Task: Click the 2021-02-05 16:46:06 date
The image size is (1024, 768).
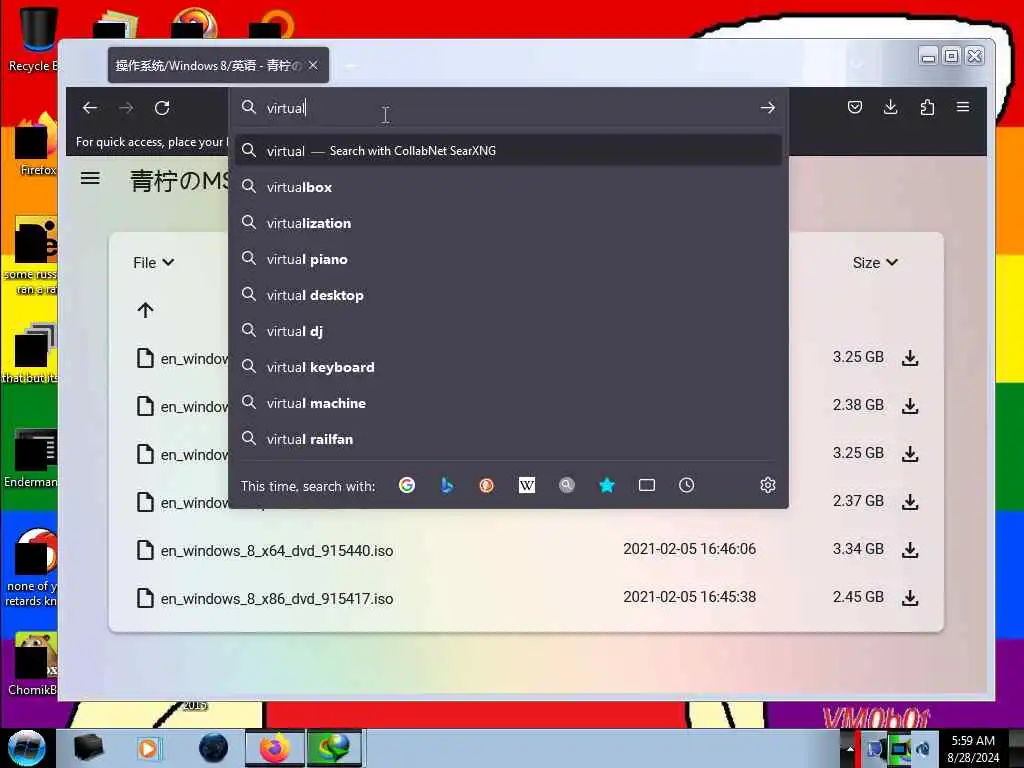Action: [690, 549]
